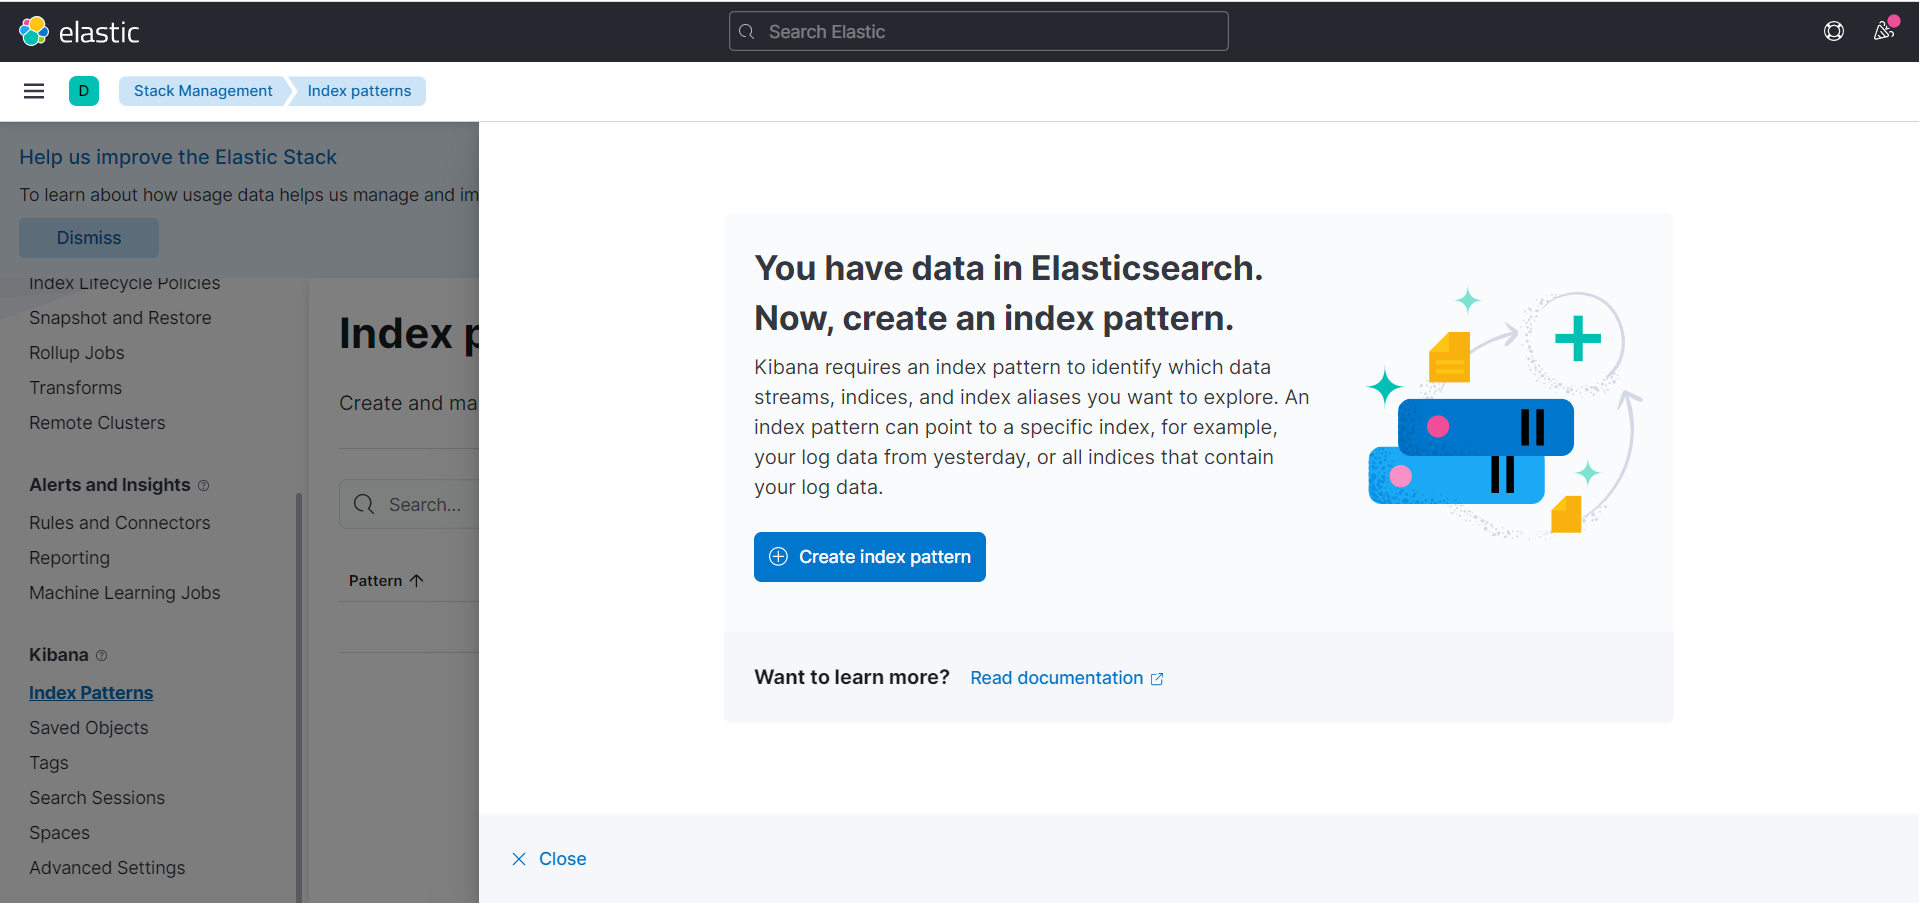Open the newsfeed celebration icon
Screen dimensions: 1926x904
point(1884,31)
